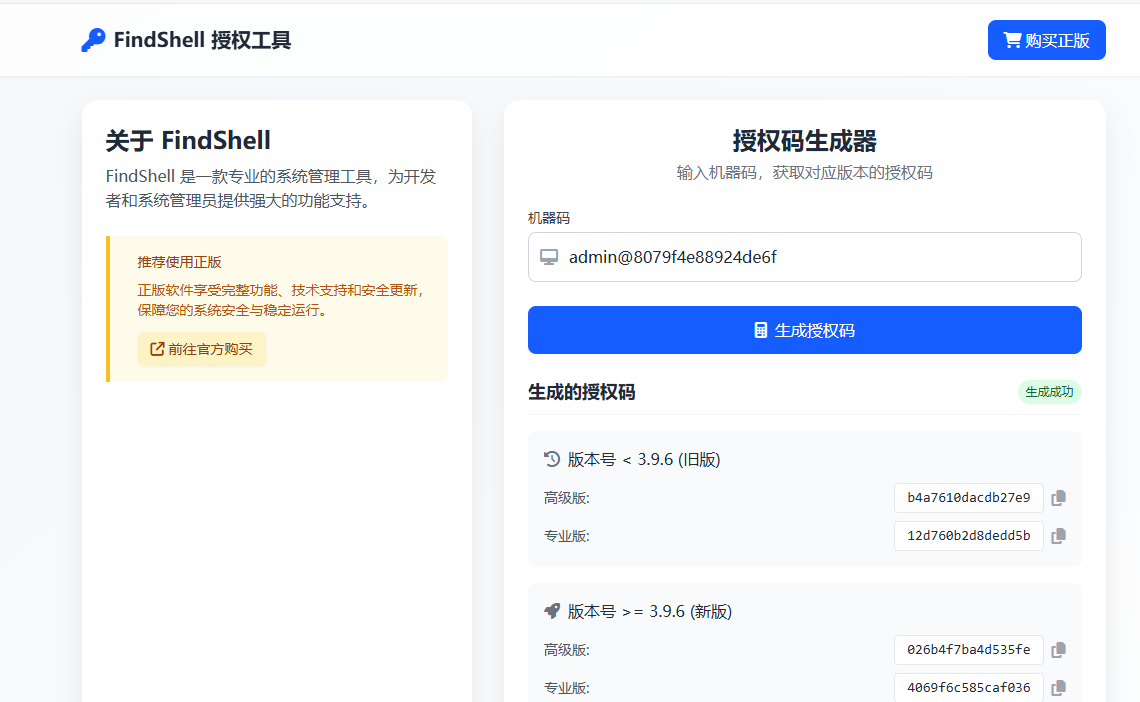
Task: Click the 机器码 field label
Action: (549, 218)
